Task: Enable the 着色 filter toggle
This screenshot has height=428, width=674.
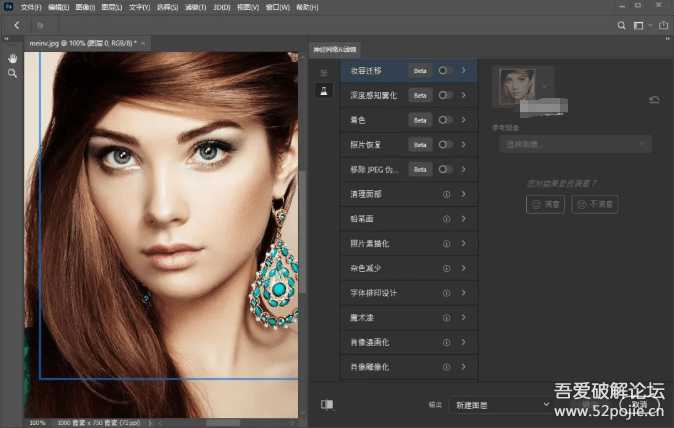Action: [444, 120]
